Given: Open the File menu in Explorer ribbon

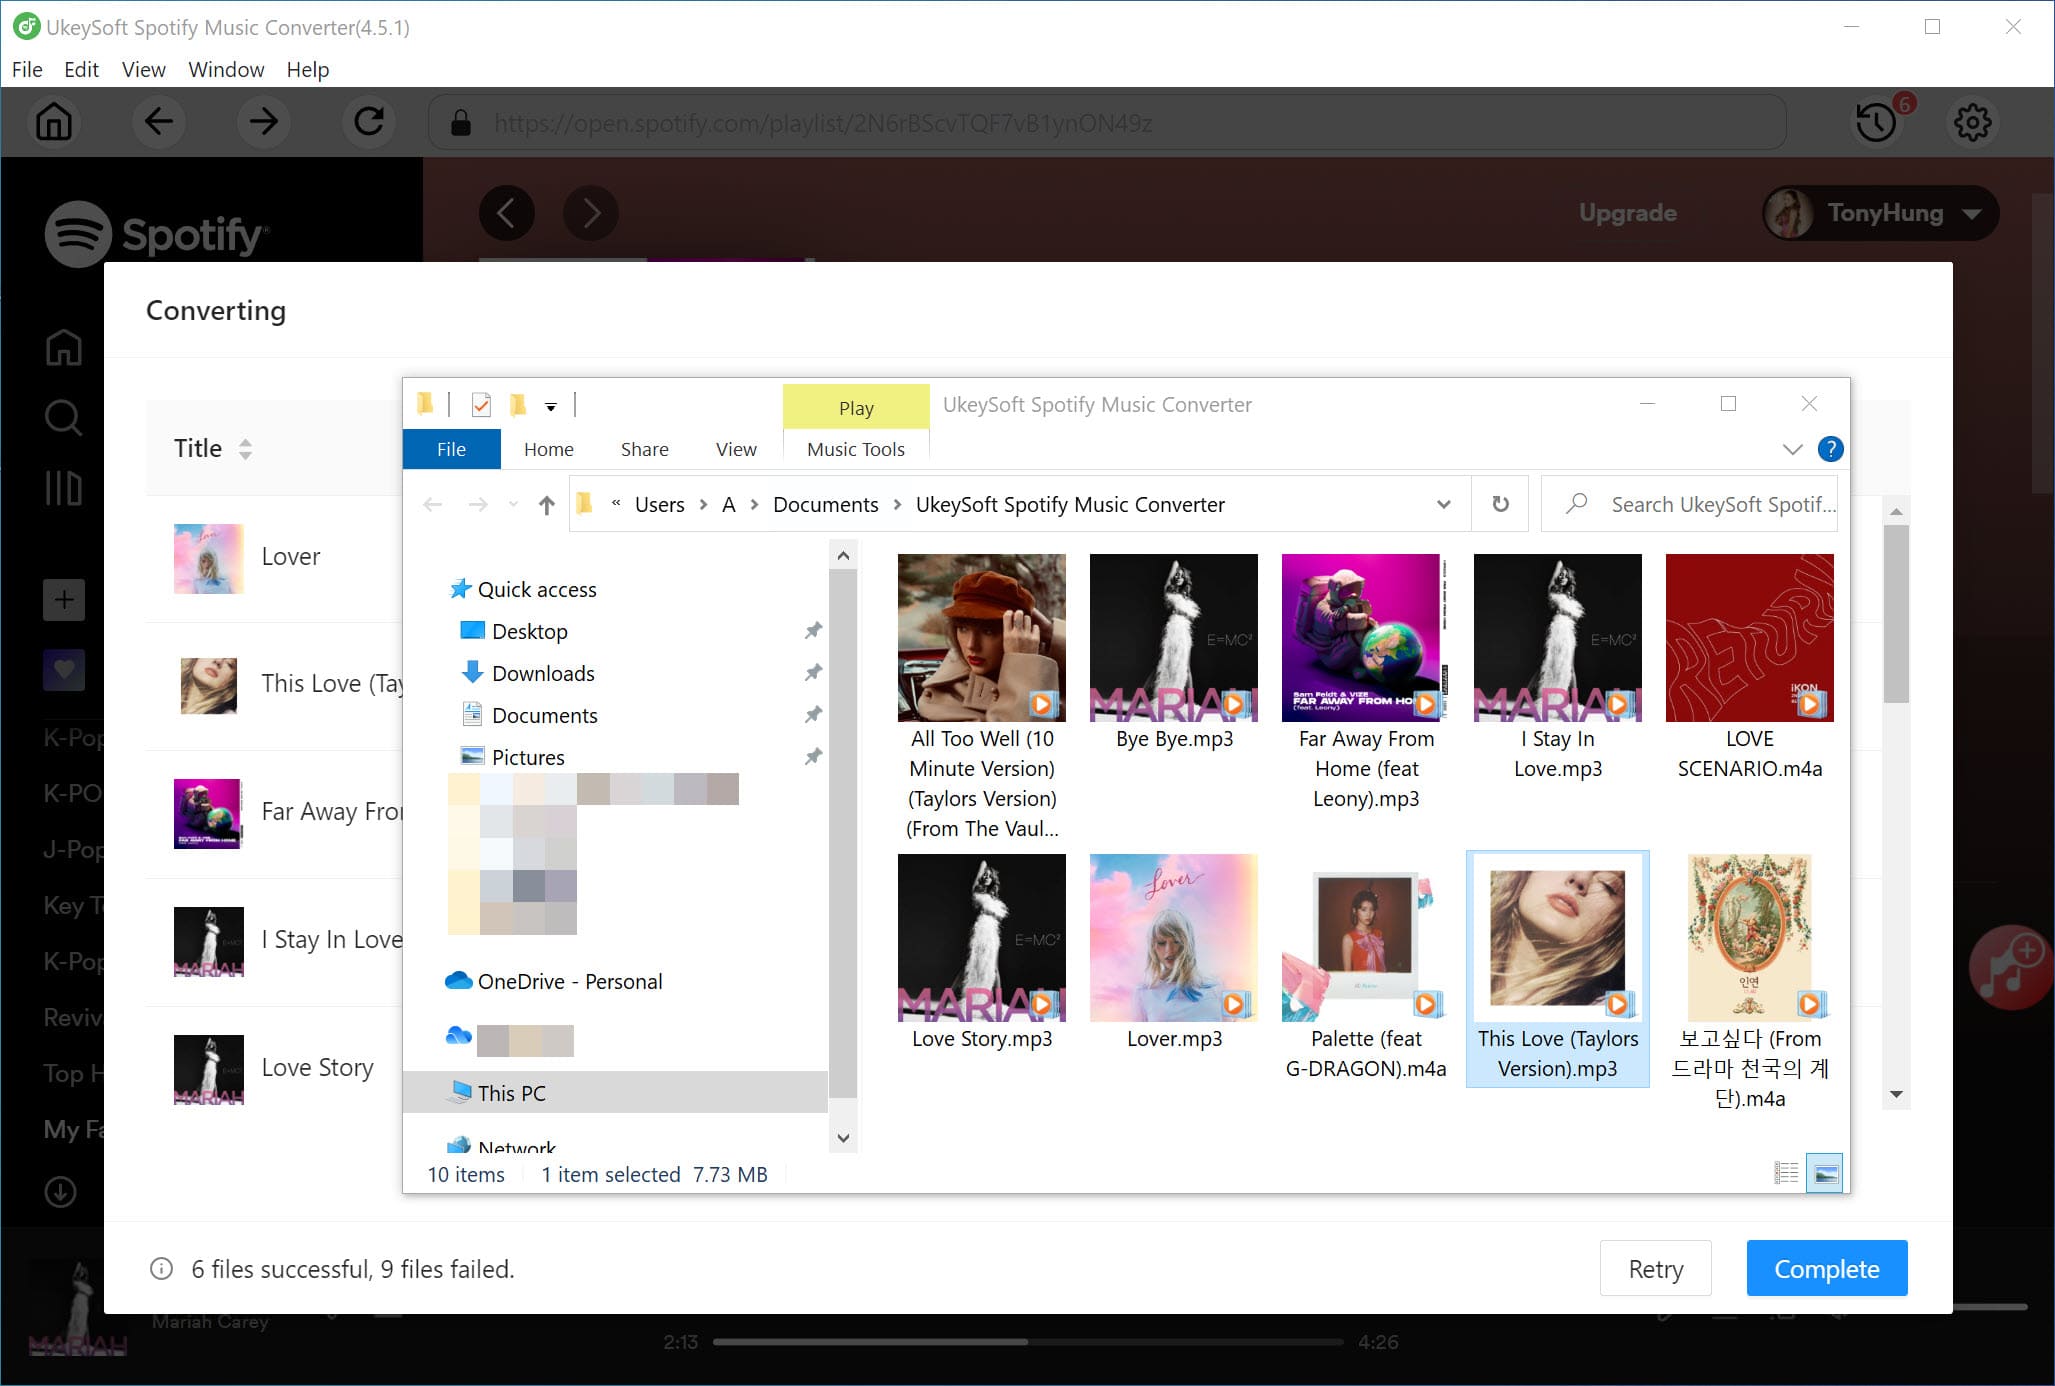Looking at the screenshot, I should 452,449.
